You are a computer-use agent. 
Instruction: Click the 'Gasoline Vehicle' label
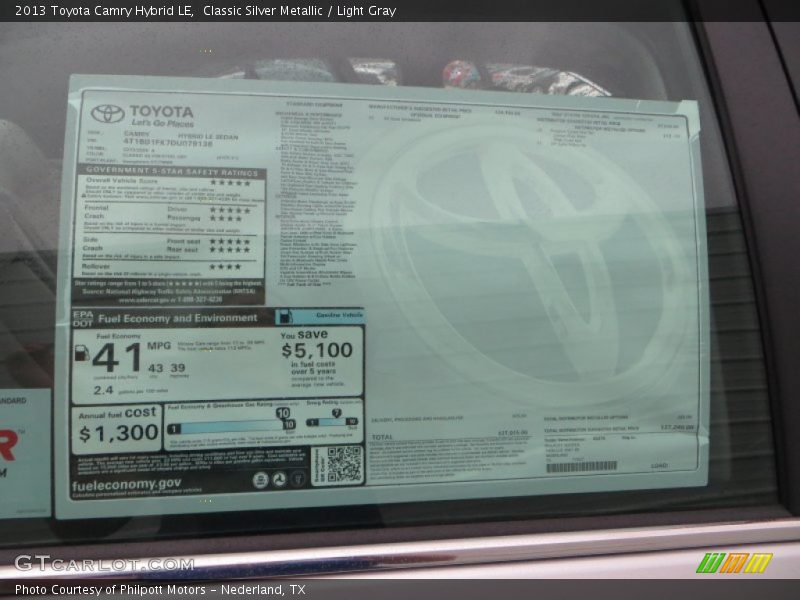pyautogui.click(x=339, y=315)
